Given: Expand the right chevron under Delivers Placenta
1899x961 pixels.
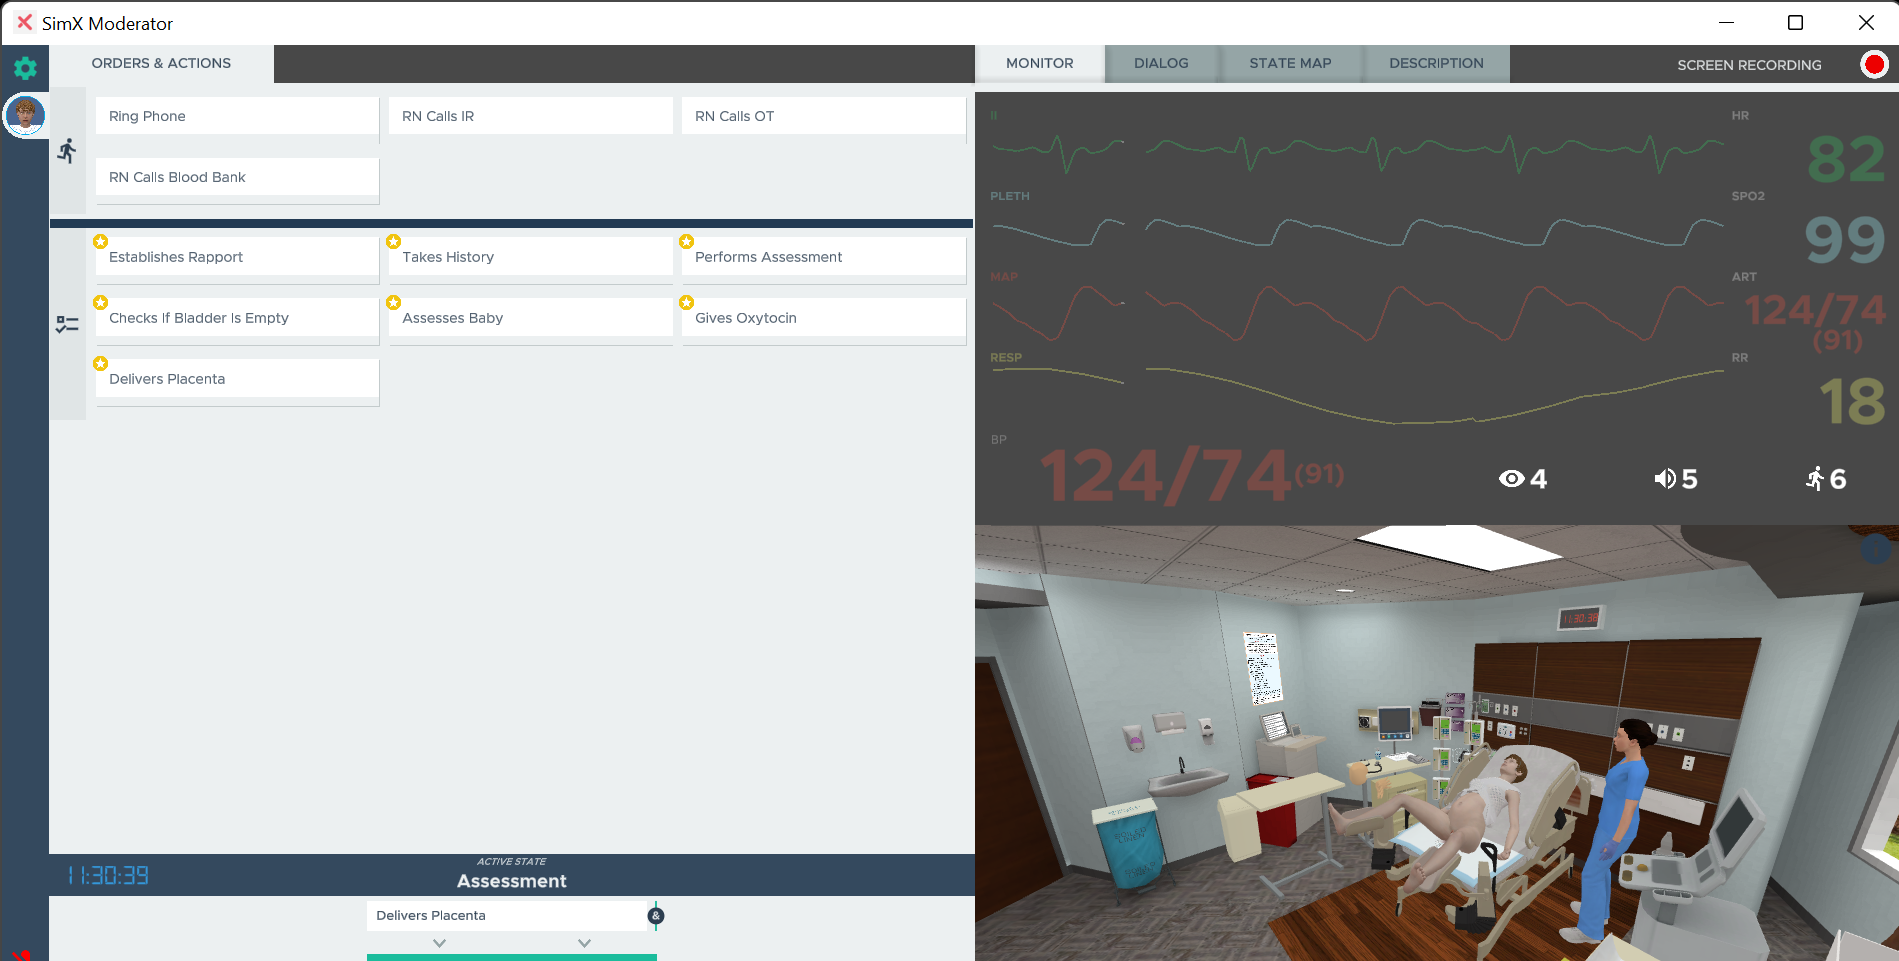Looking at the screenshot, I should point(585,943).
